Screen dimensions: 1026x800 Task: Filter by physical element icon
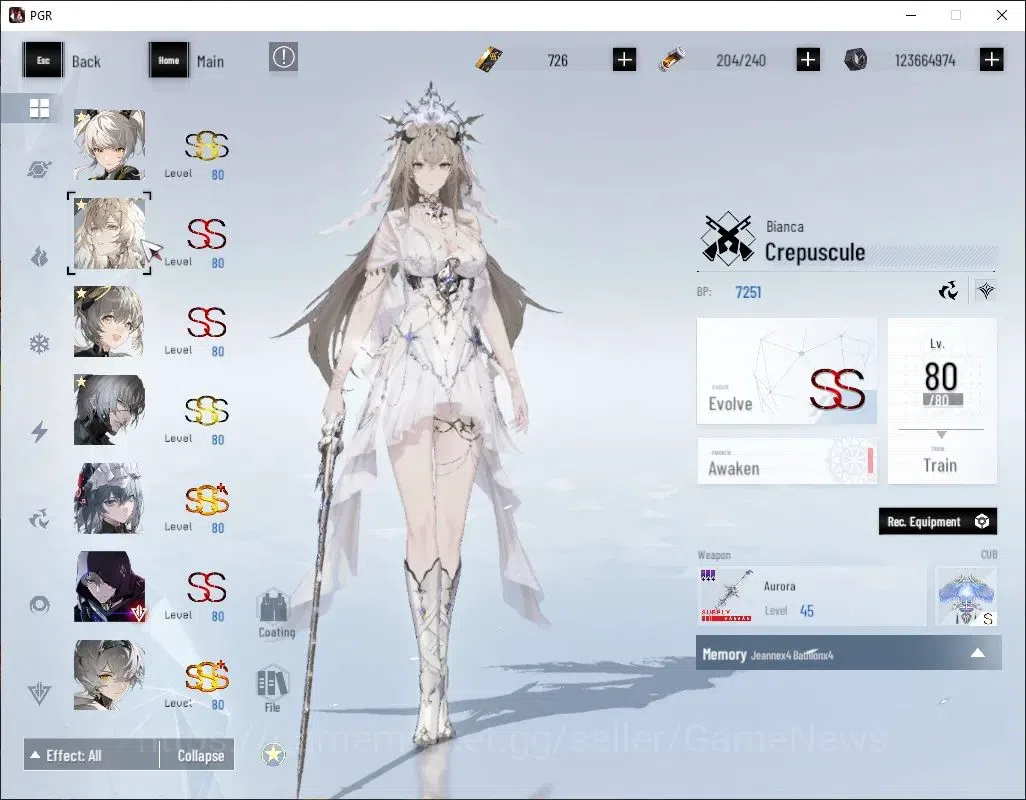tap(39, 170)
